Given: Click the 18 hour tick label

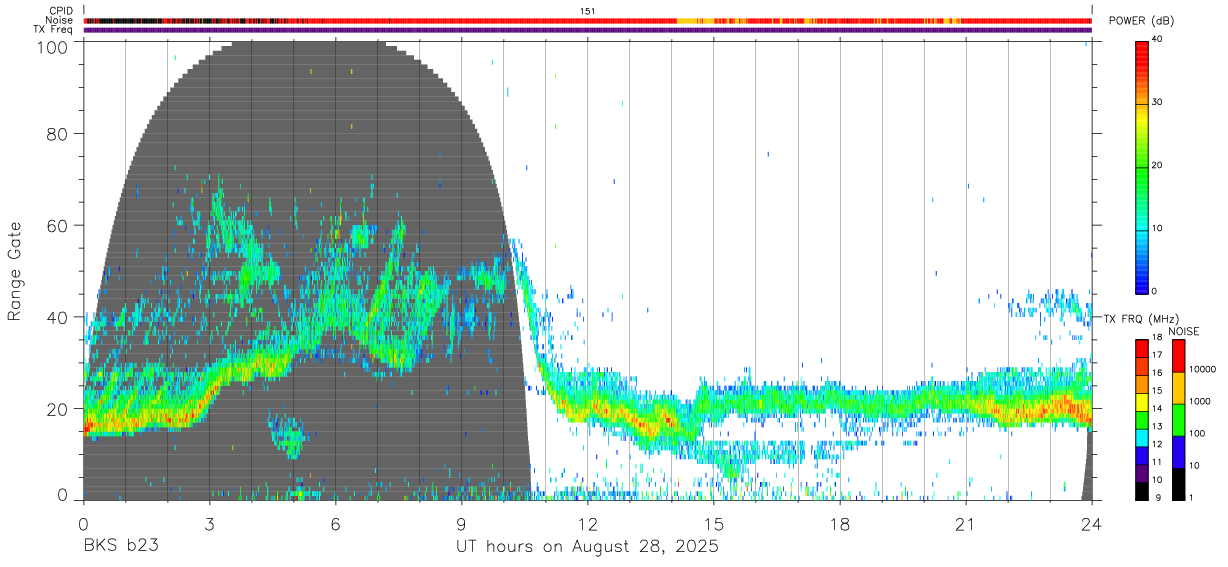Looking at the screenshot, I should coord(840,523).
